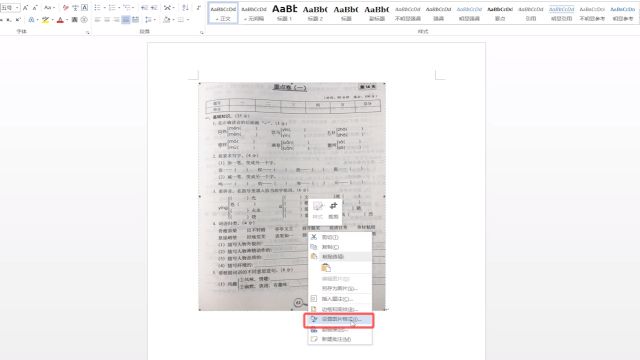This screenshot has width=640, height=360.
Task: Click the Distributed alignment icon
Action: coord(136,20)
